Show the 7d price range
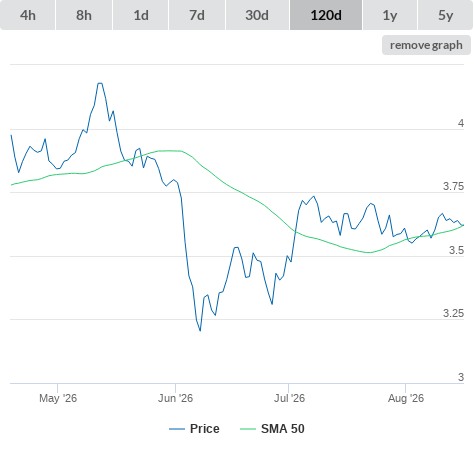 (197, 15)
